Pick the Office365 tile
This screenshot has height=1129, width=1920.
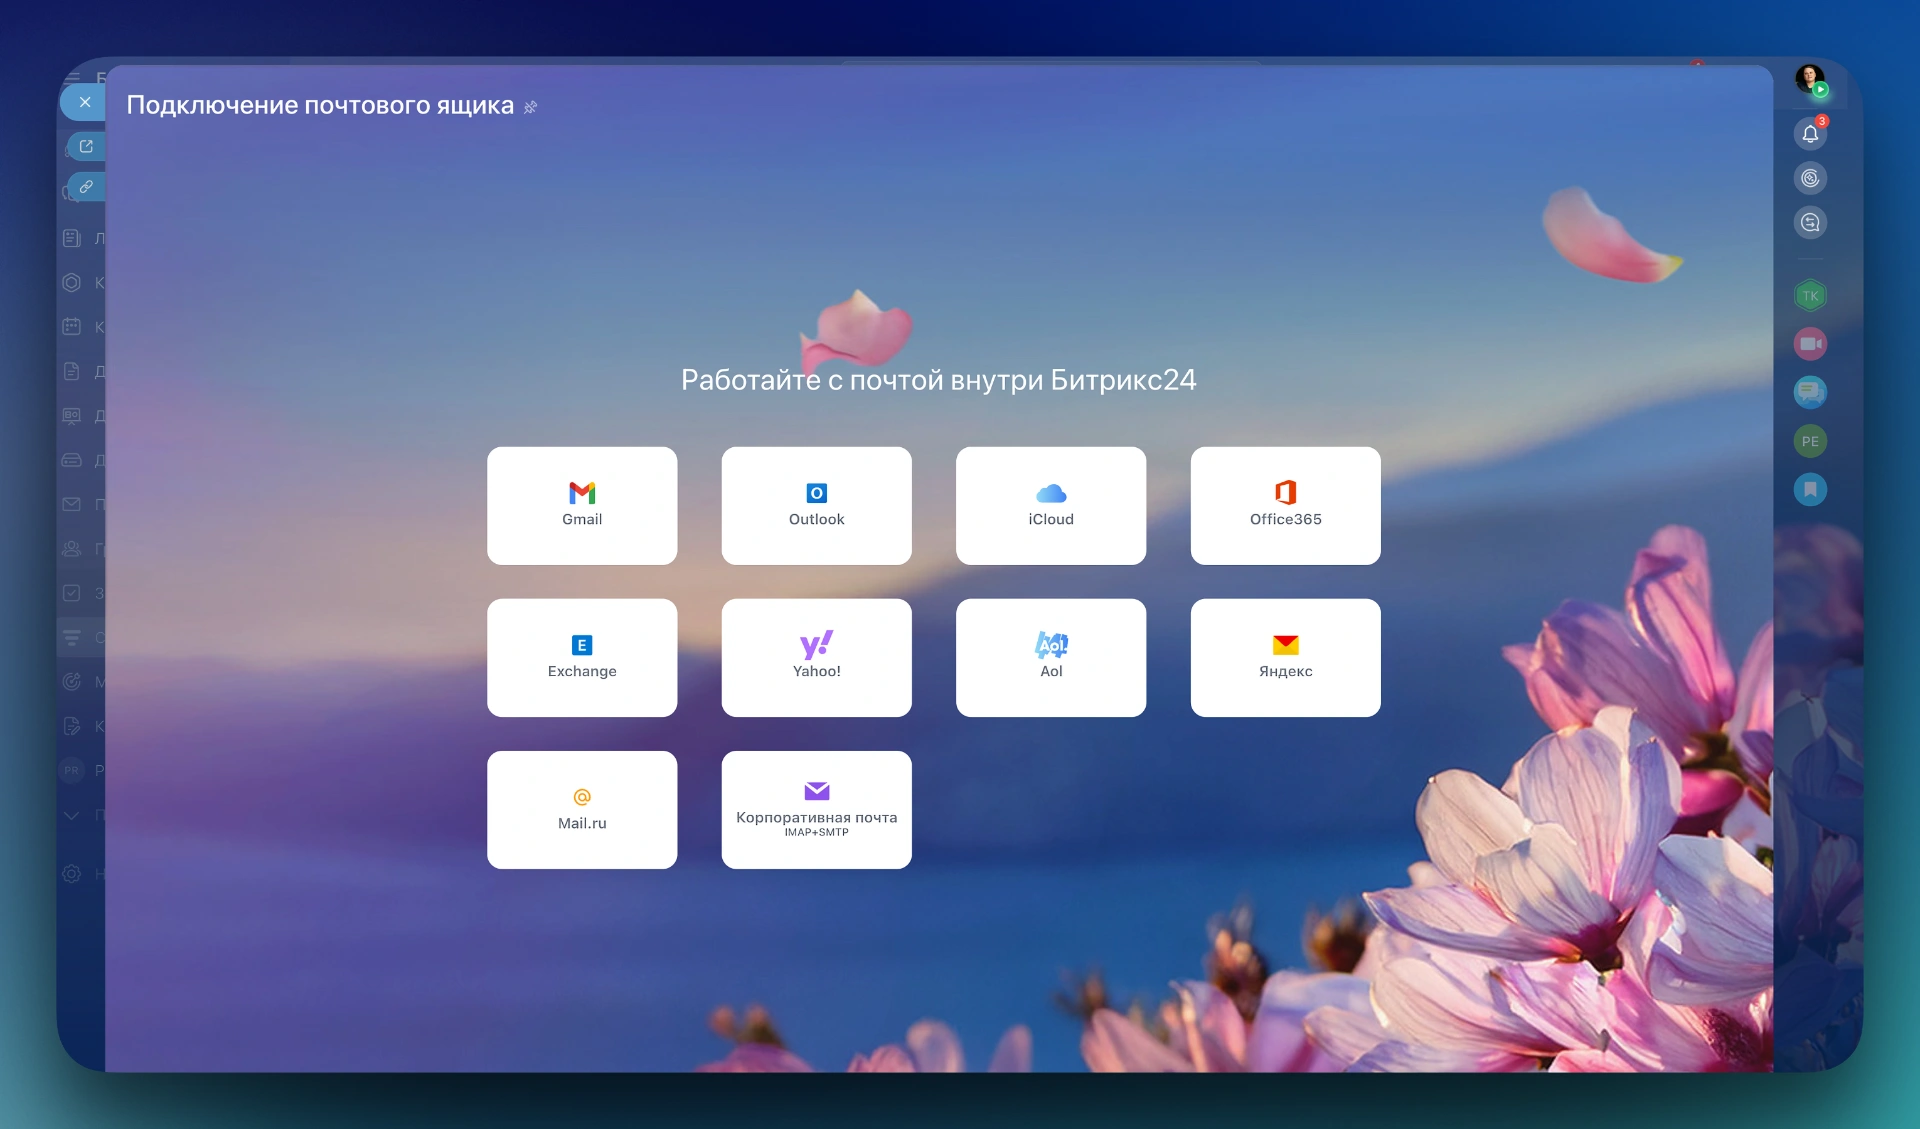[1285, 505]
